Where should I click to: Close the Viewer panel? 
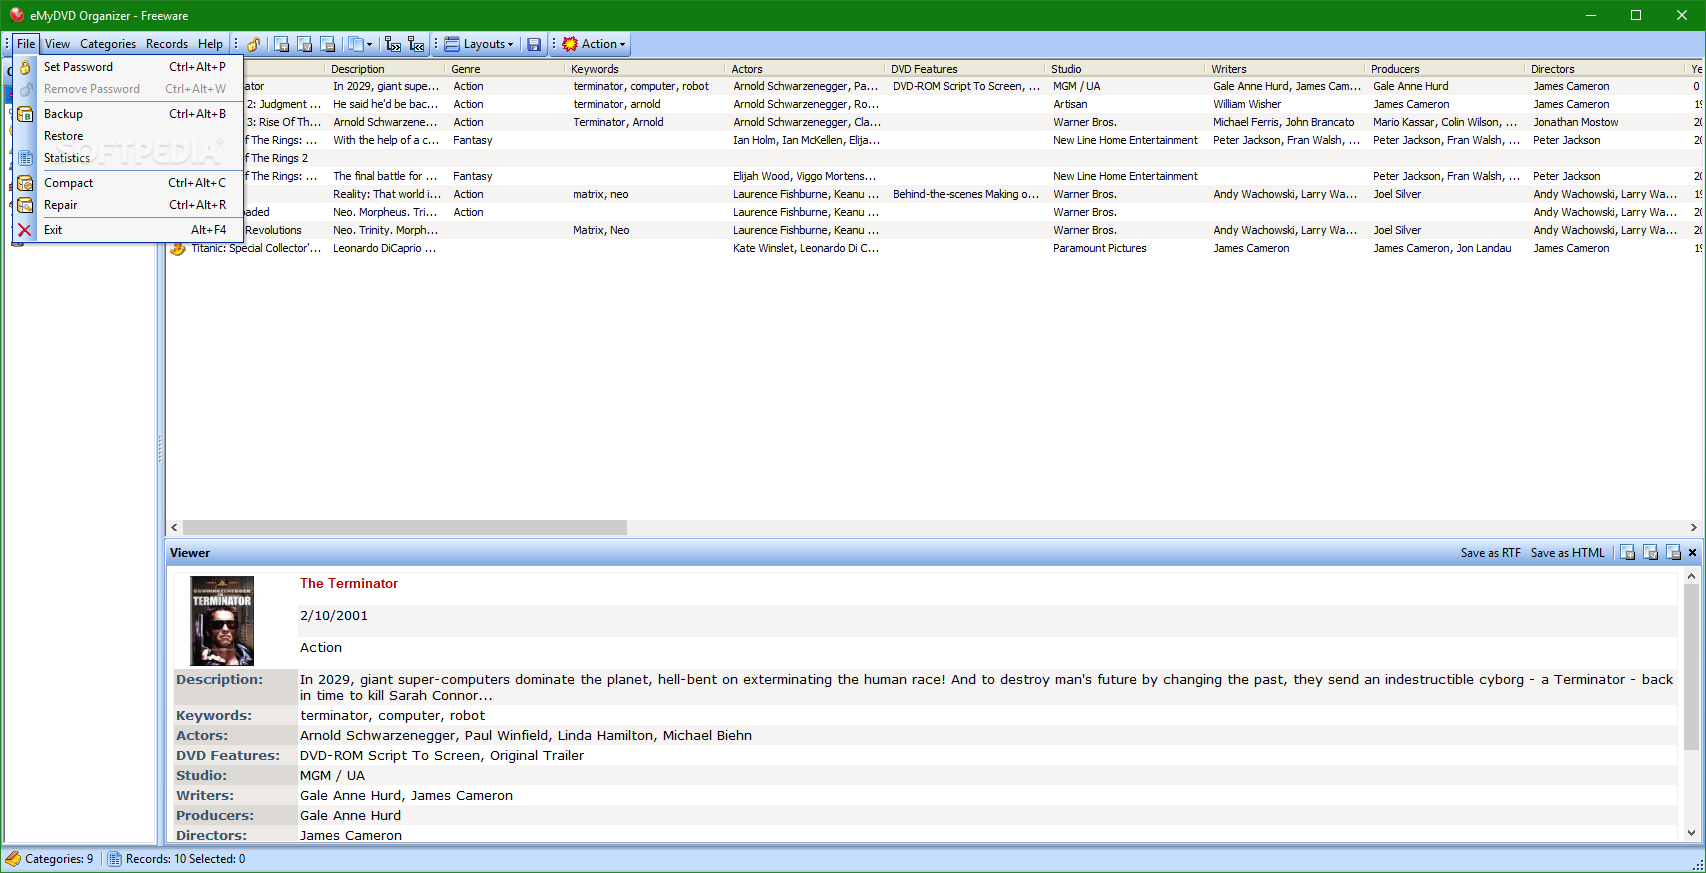(1692, 553)
